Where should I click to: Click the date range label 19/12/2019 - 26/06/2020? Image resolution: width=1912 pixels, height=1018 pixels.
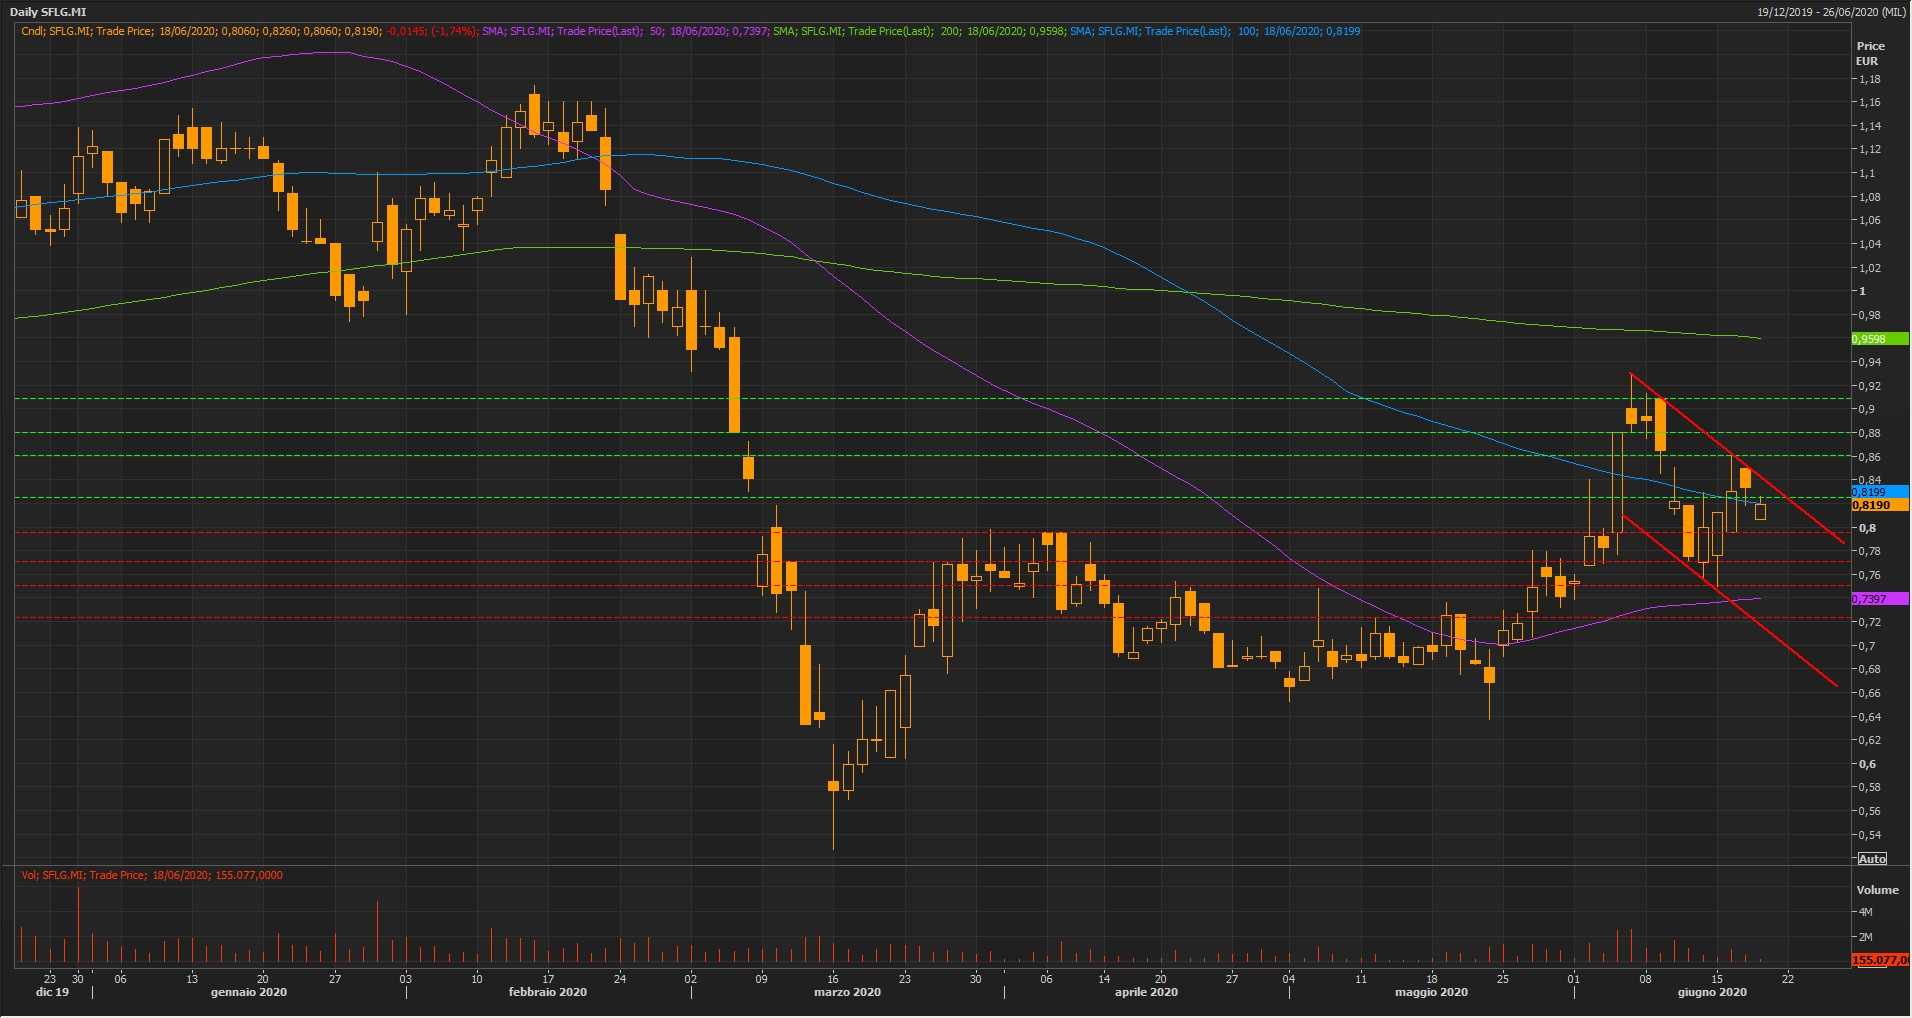[x=1830, y=12]
